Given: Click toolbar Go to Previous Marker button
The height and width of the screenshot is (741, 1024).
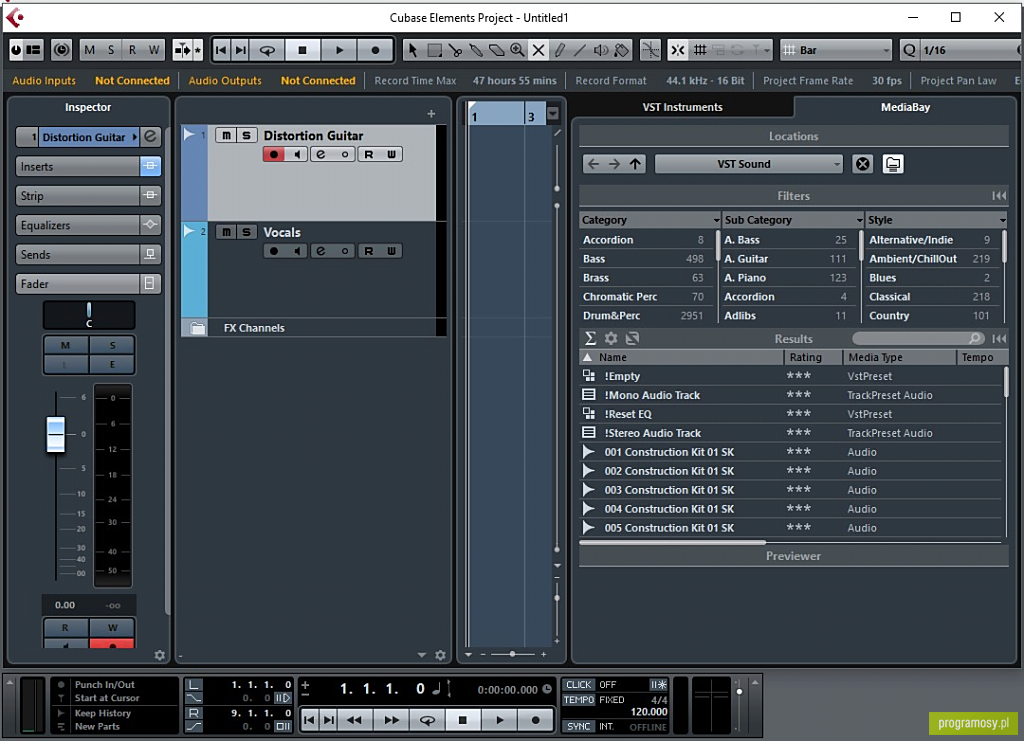Looking at the screenshot, I should pos(221,50).
